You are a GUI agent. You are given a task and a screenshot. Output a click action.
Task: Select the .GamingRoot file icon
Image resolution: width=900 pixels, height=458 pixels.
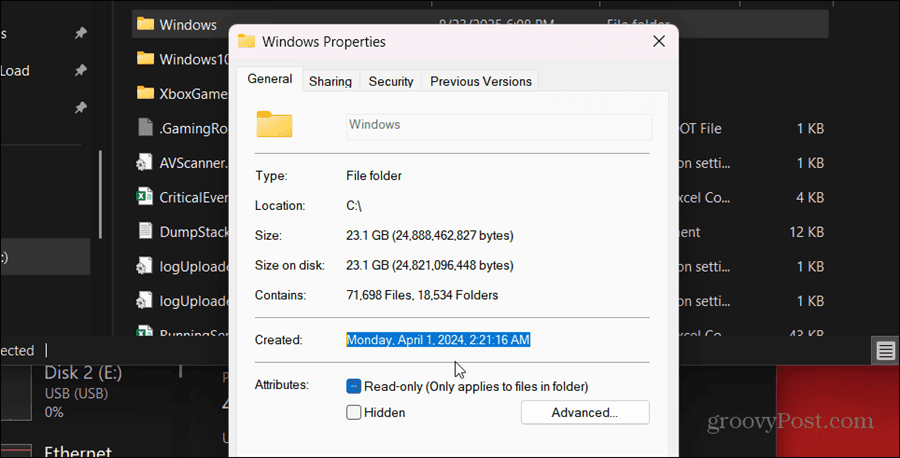point(145,128)
